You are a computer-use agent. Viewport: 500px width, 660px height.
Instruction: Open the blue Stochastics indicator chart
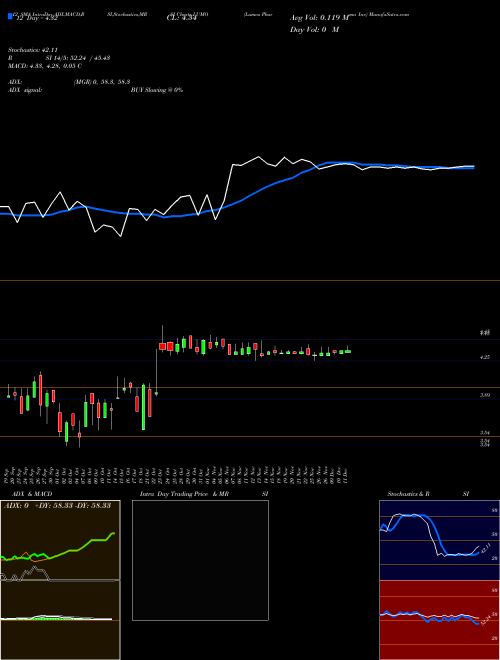[x=439, y=540]
